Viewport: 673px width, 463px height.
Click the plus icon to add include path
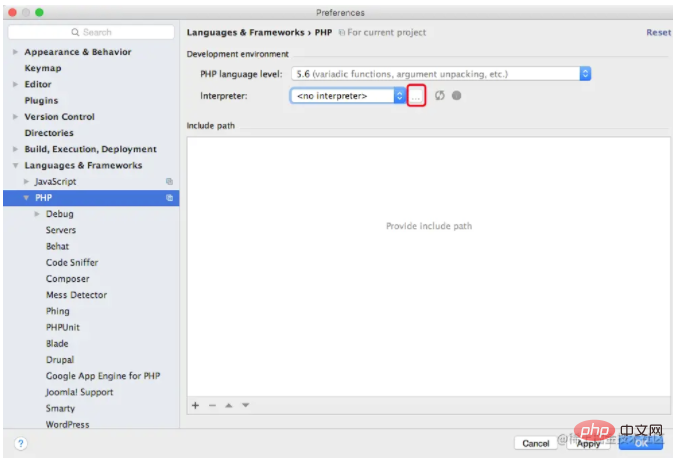pyautogui.click(x=196, y=405)
